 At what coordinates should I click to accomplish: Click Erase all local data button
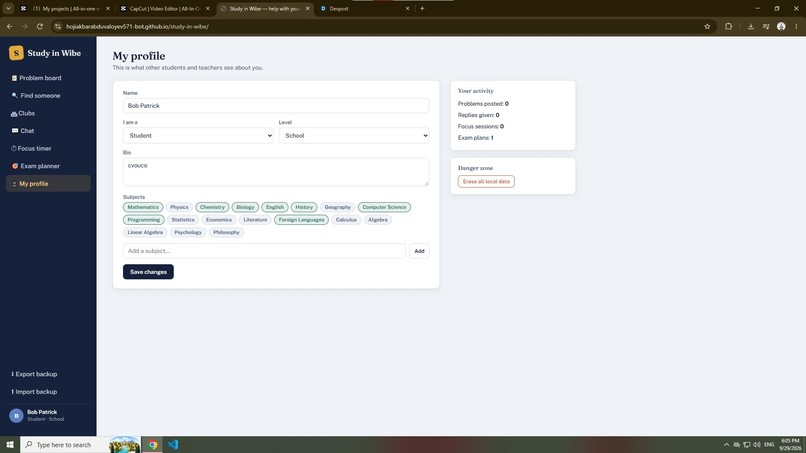[486, 182]
